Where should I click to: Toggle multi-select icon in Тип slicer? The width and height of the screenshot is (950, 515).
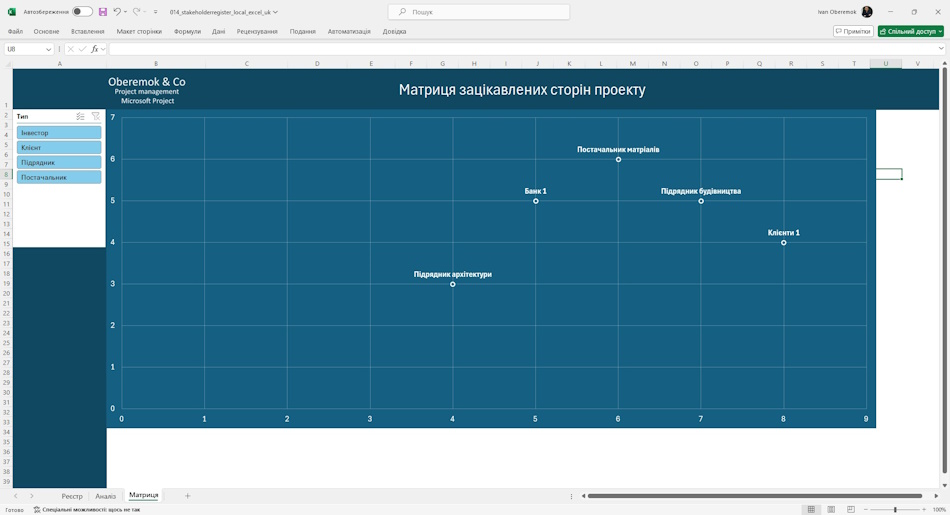(x=80, y=116)
